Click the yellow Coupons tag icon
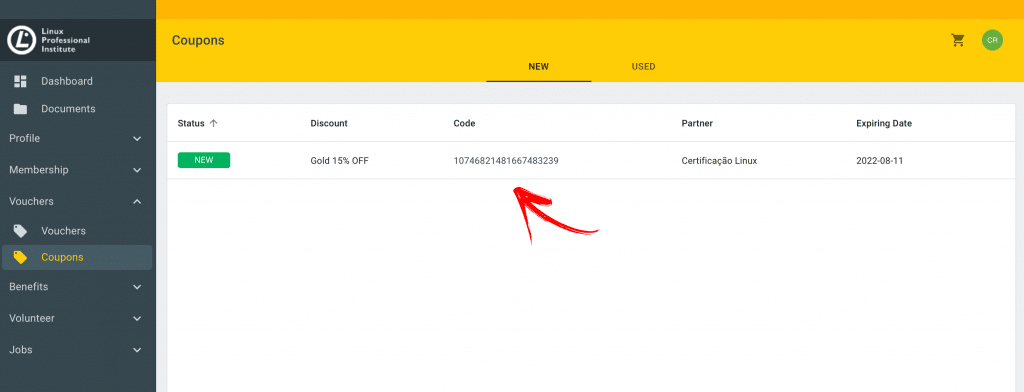 point(20,257)
